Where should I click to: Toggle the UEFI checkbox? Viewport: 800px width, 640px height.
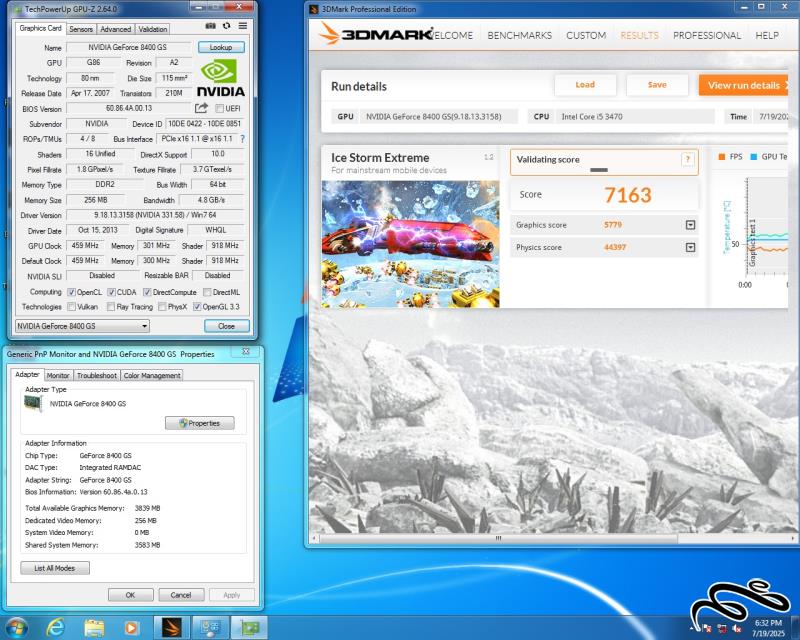[219, 108]
